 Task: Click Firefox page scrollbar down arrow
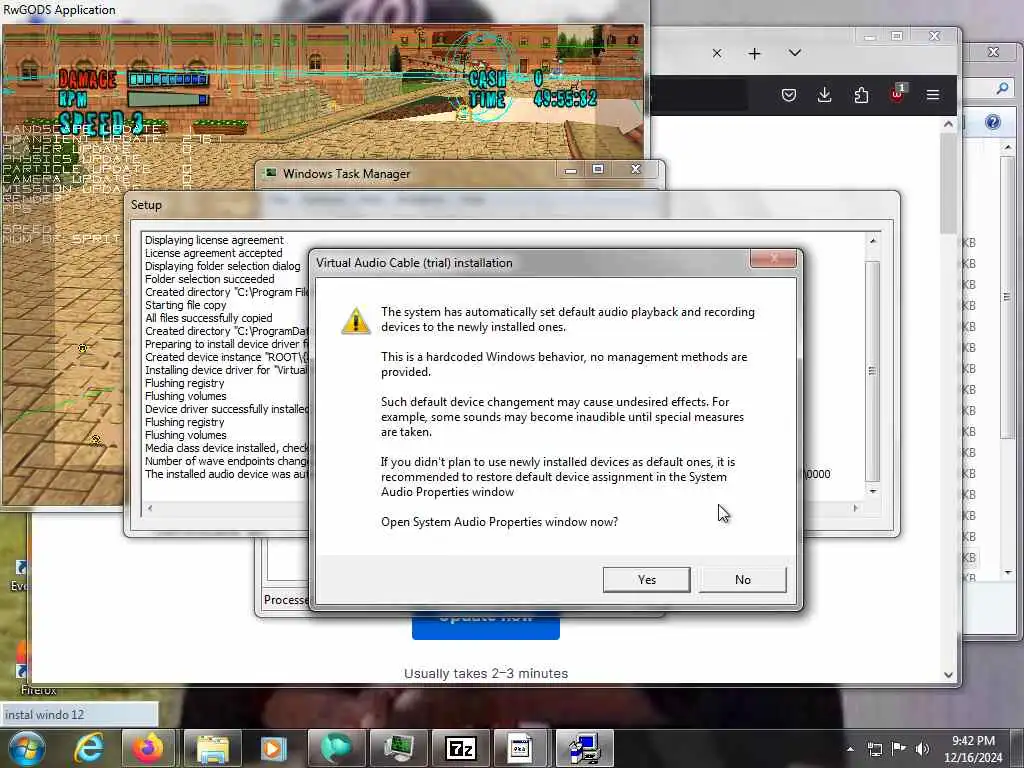click(x=948, y=675)
